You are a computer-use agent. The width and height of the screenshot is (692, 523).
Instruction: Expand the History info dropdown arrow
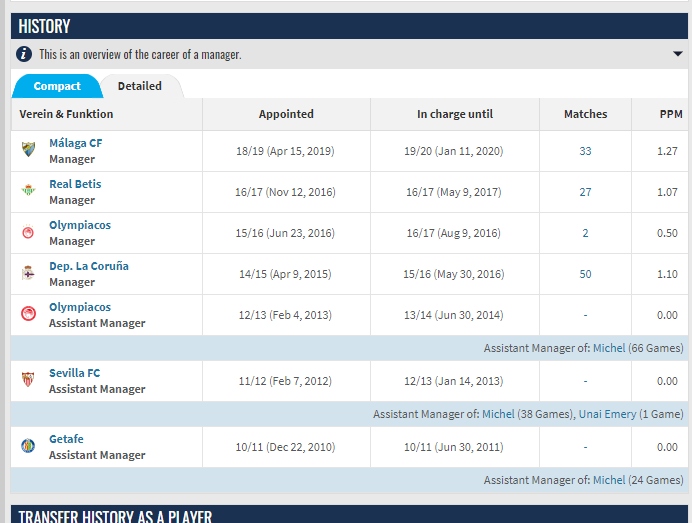(678, 54)
